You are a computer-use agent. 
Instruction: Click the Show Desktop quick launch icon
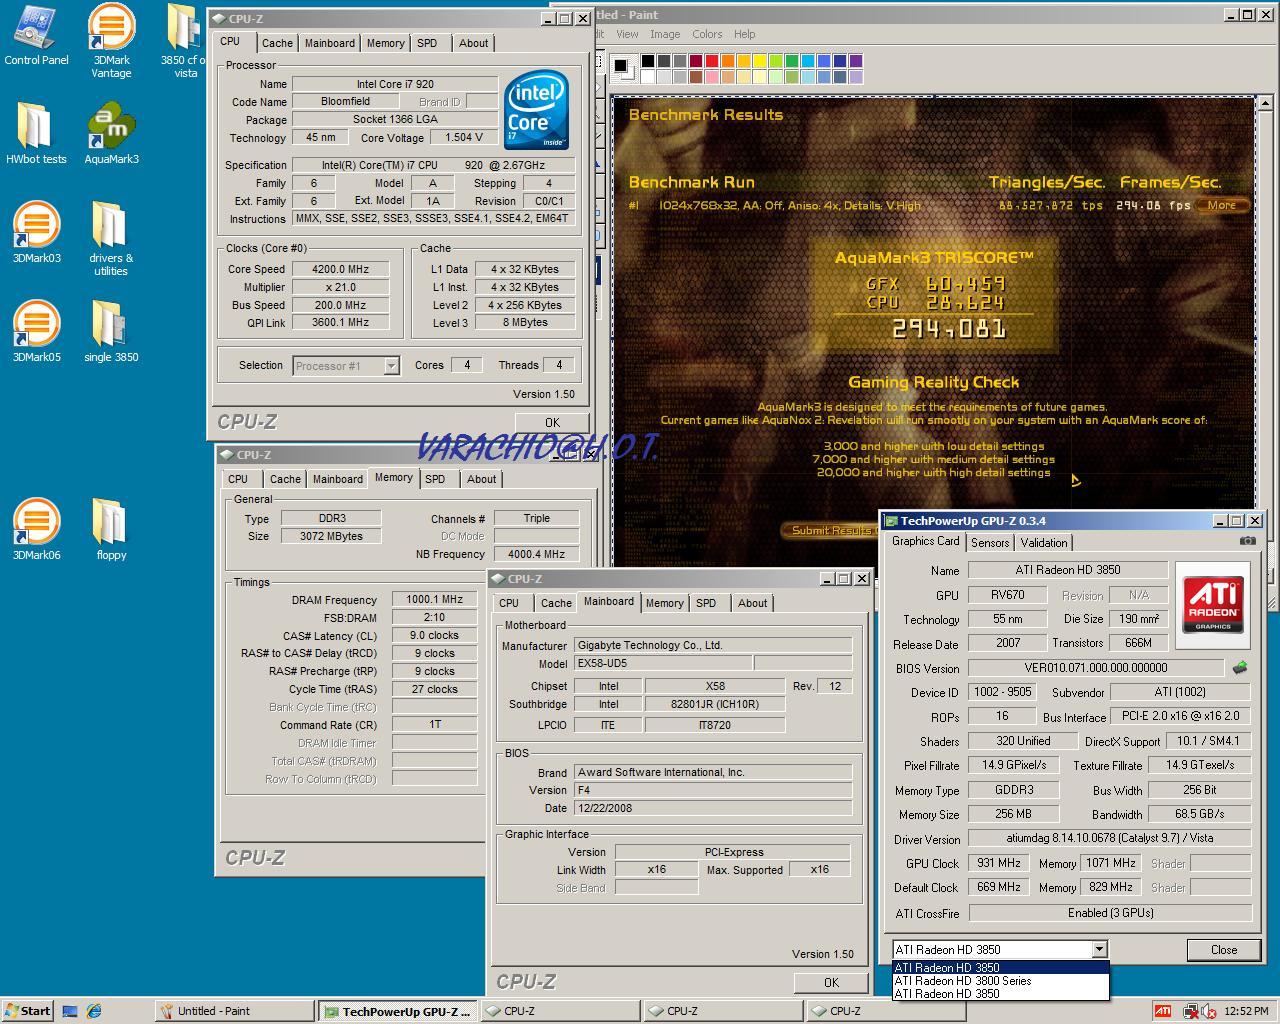[69, 1011]
